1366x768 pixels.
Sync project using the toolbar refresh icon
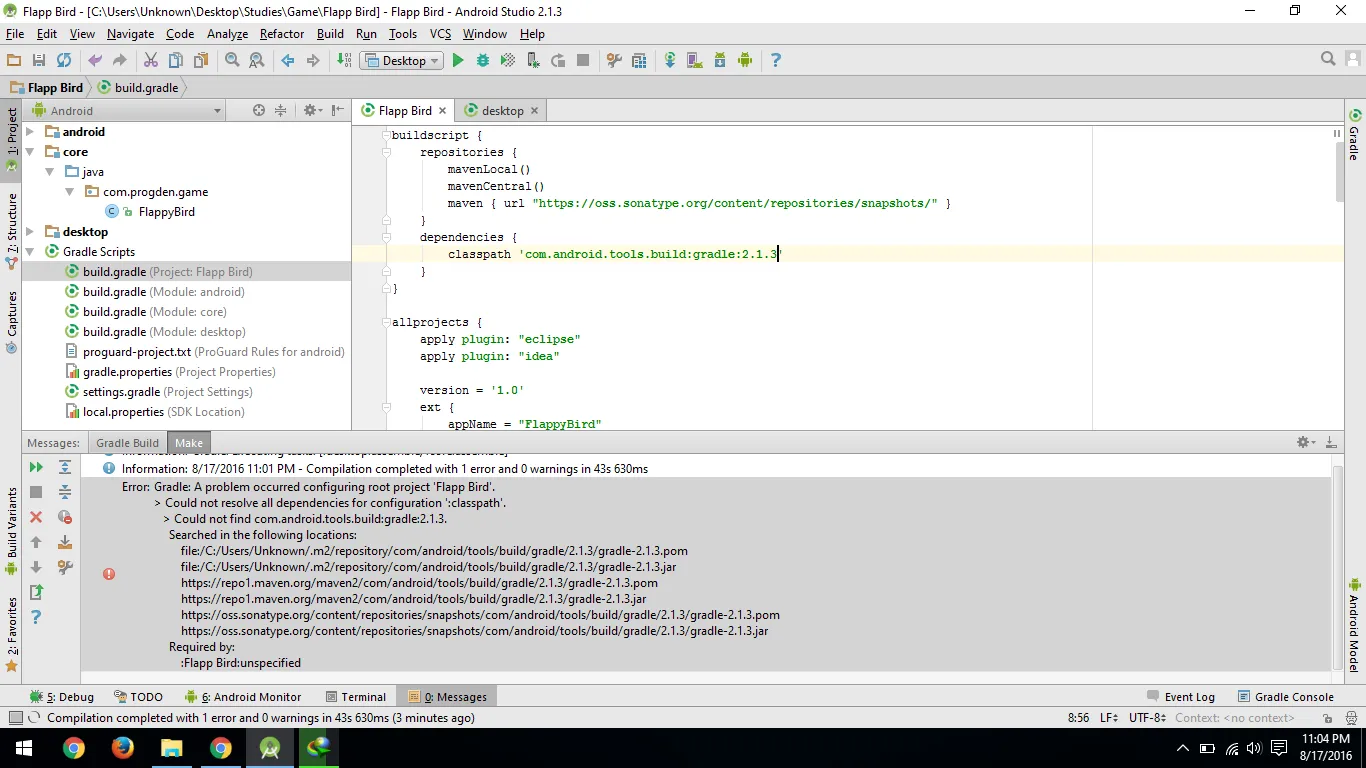click(x=64, y=61)
